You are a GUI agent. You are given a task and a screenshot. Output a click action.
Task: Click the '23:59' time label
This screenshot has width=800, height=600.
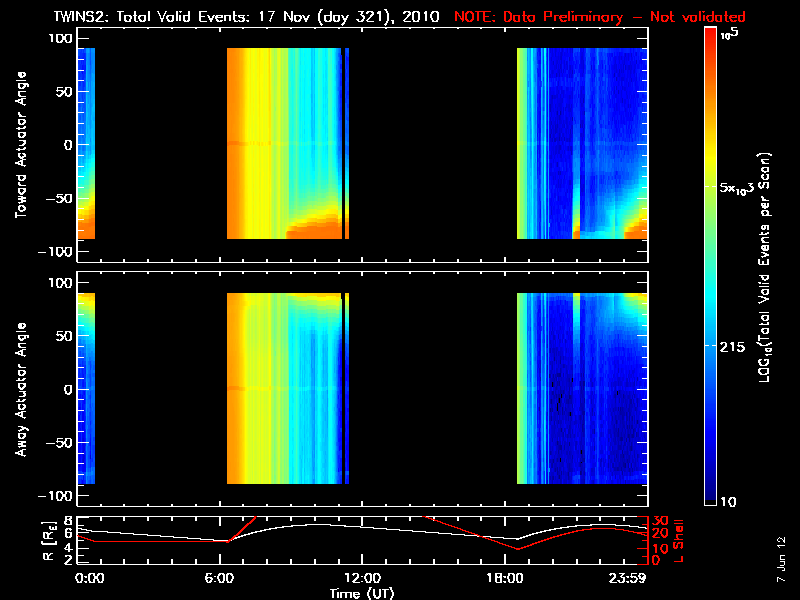click(x=628, y=579)
